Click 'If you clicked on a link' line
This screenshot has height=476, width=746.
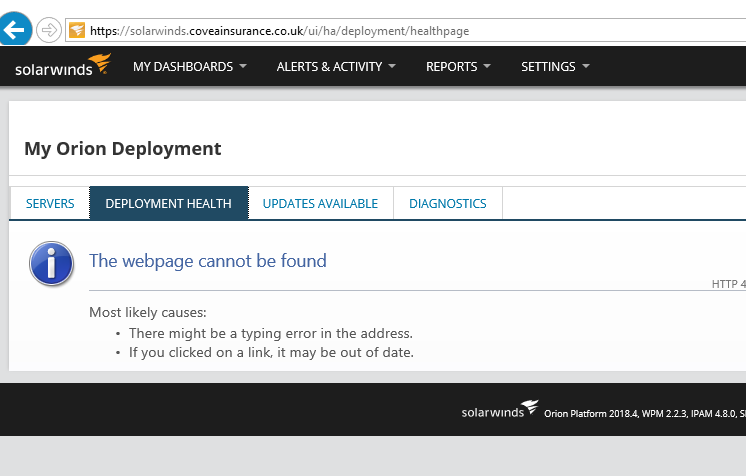(271, 352)
